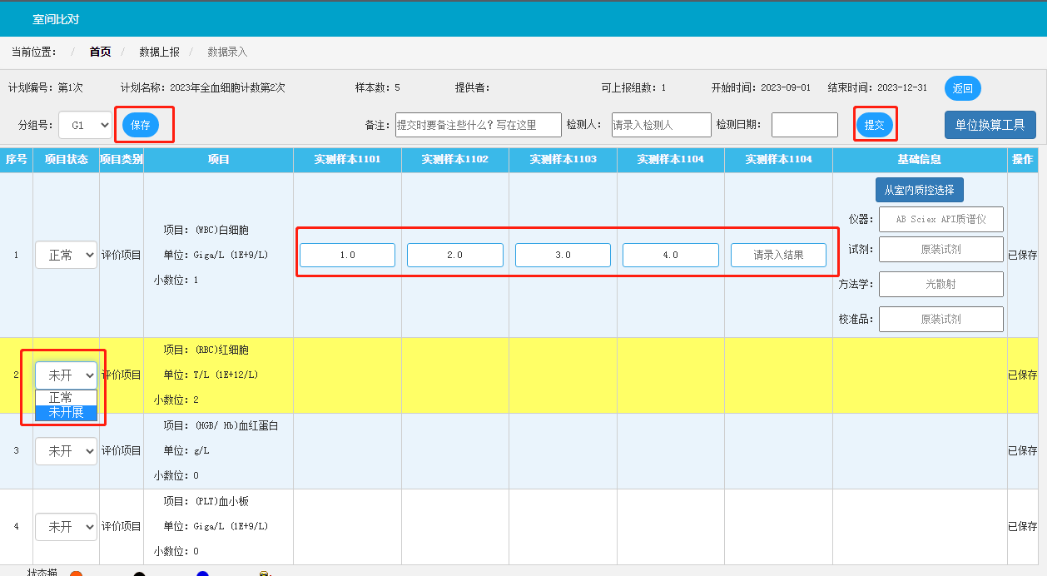
Task: Click 样本数: 5 text
Action: point(377,88)
